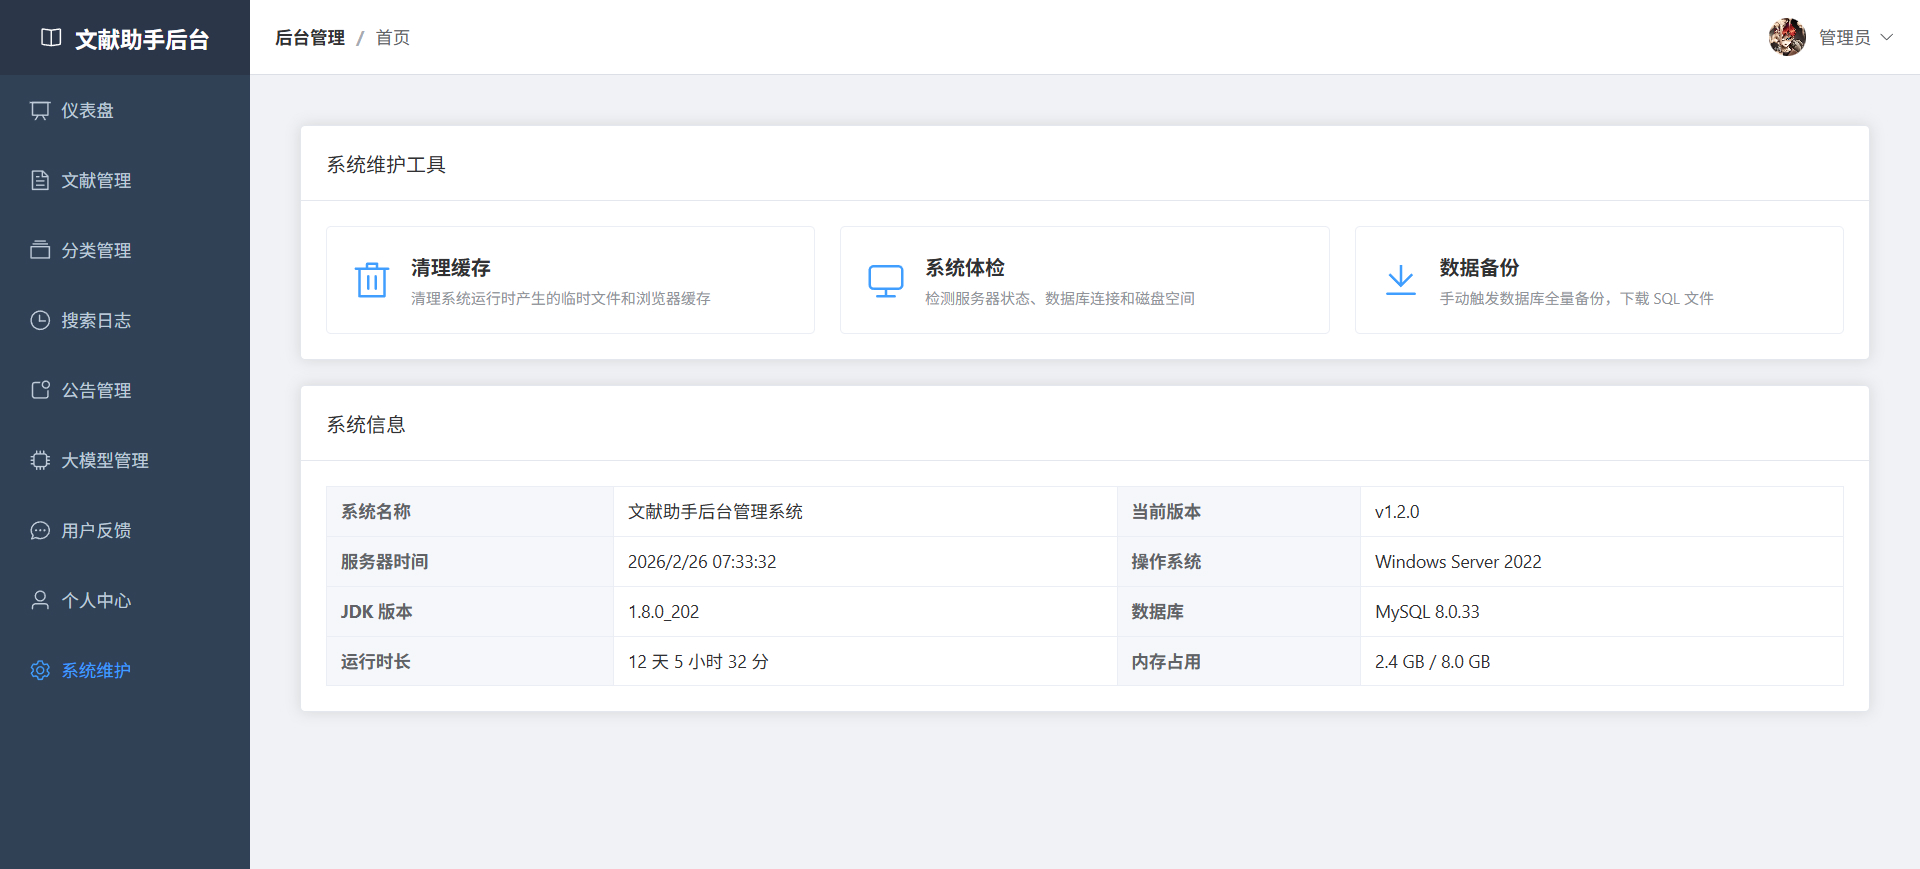Go to 个人中心
Image resolution: width=1920 pixels, height=869 pixels.
(125, 600)
